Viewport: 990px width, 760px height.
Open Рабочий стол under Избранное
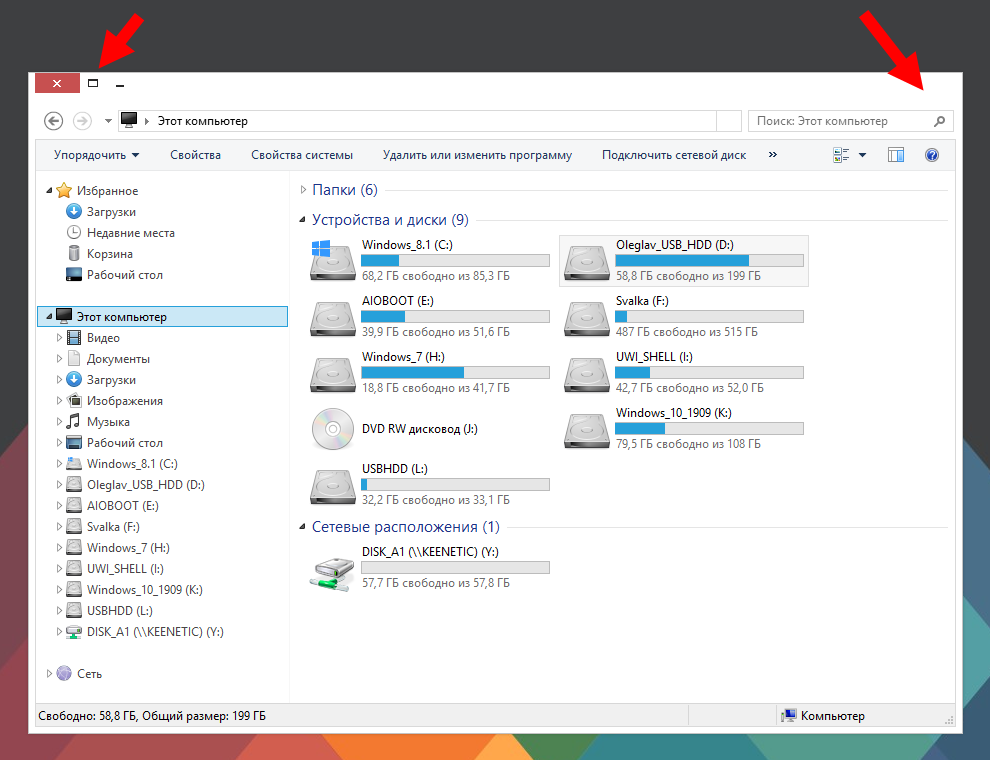[125, 275]
